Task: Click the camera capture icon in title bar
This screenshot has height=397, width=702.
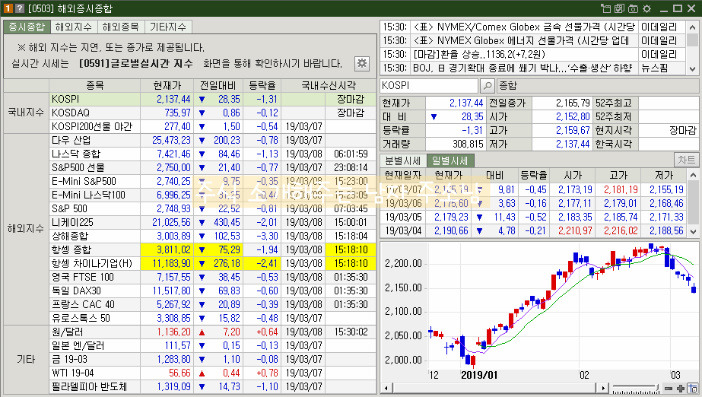Action: (x=633, y=9)
